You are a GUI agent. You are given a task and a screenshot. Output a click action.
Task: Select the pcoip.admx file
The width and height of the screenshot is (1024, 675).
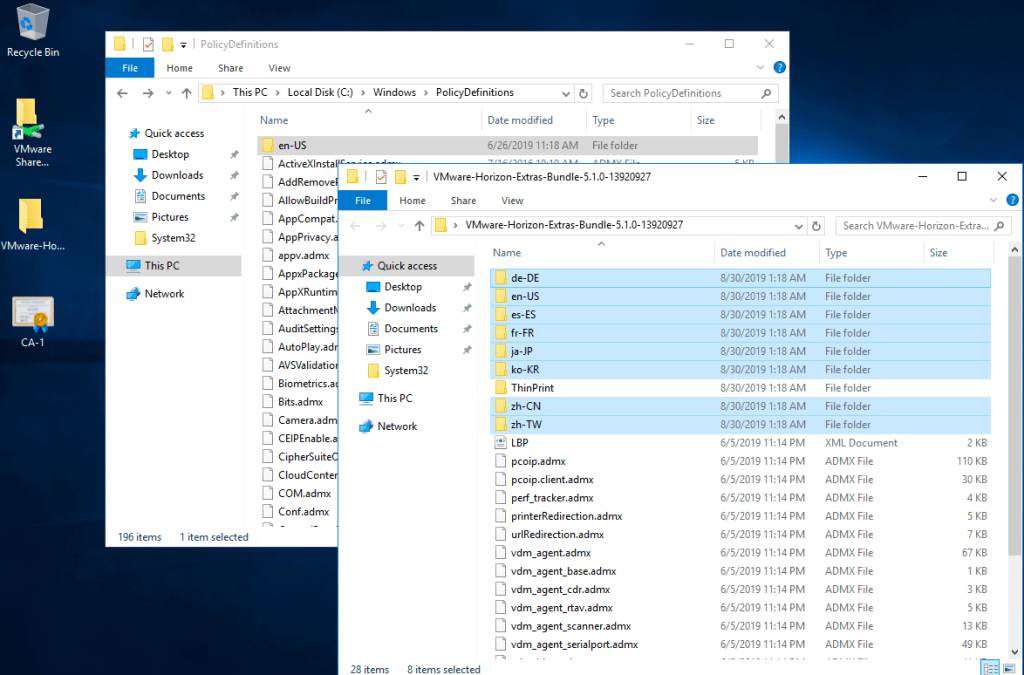[538, 461]
